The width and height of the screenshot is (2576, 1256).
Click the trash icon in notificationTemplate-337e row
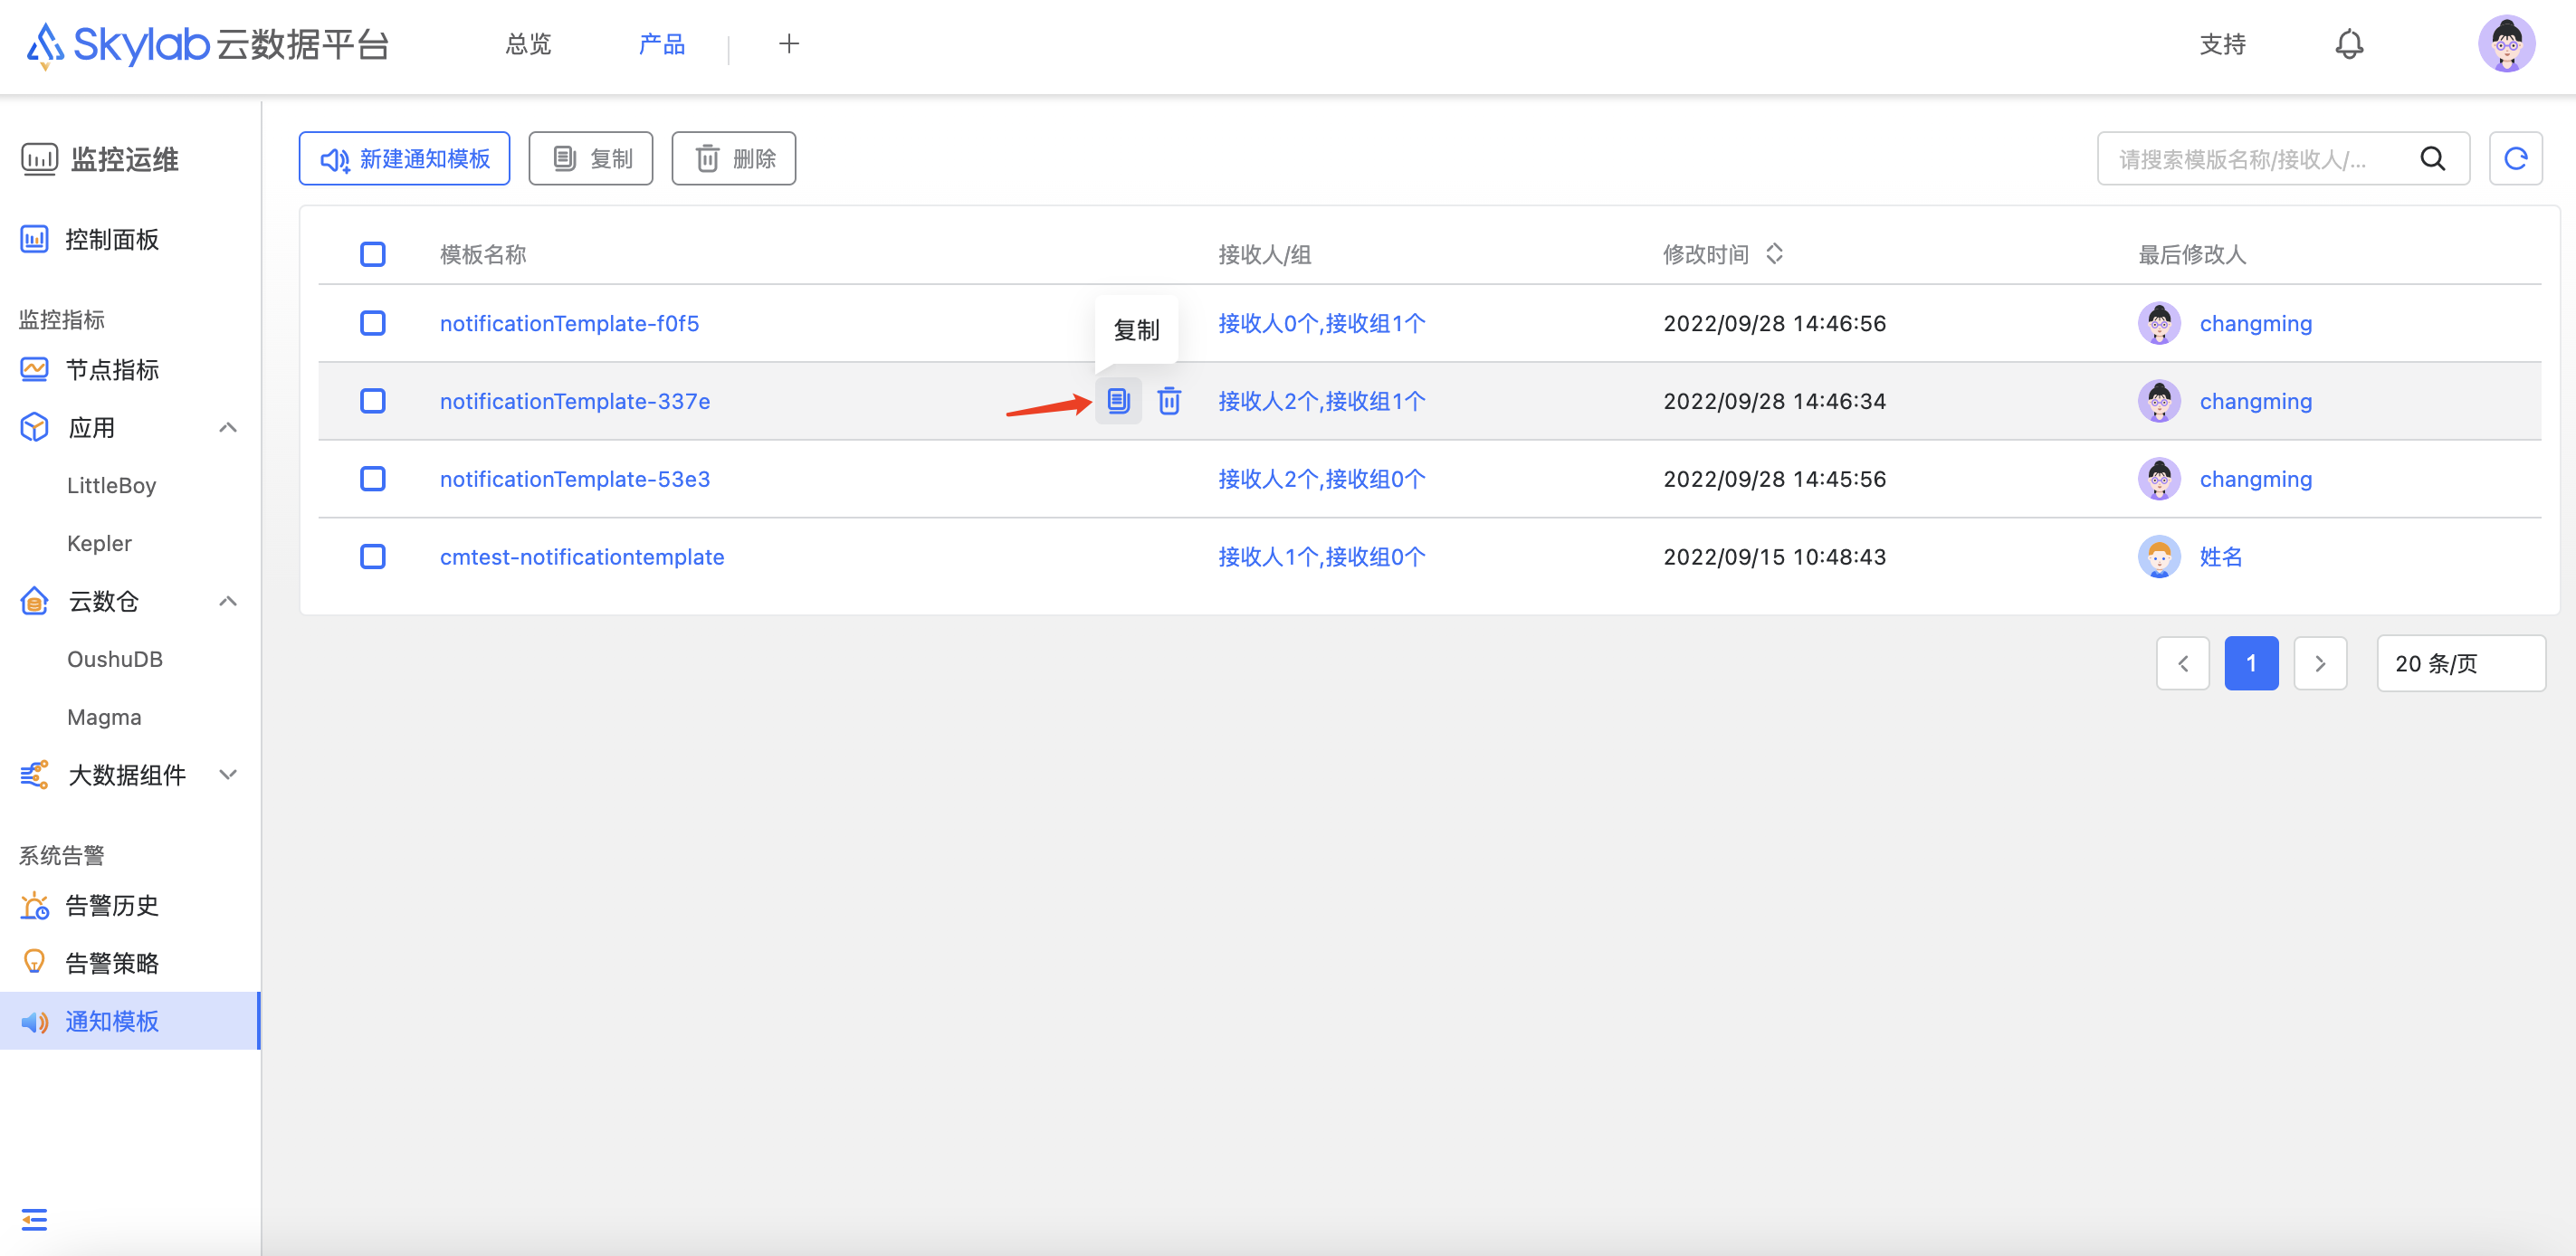pyautogui.click(x=1169, y=401)
